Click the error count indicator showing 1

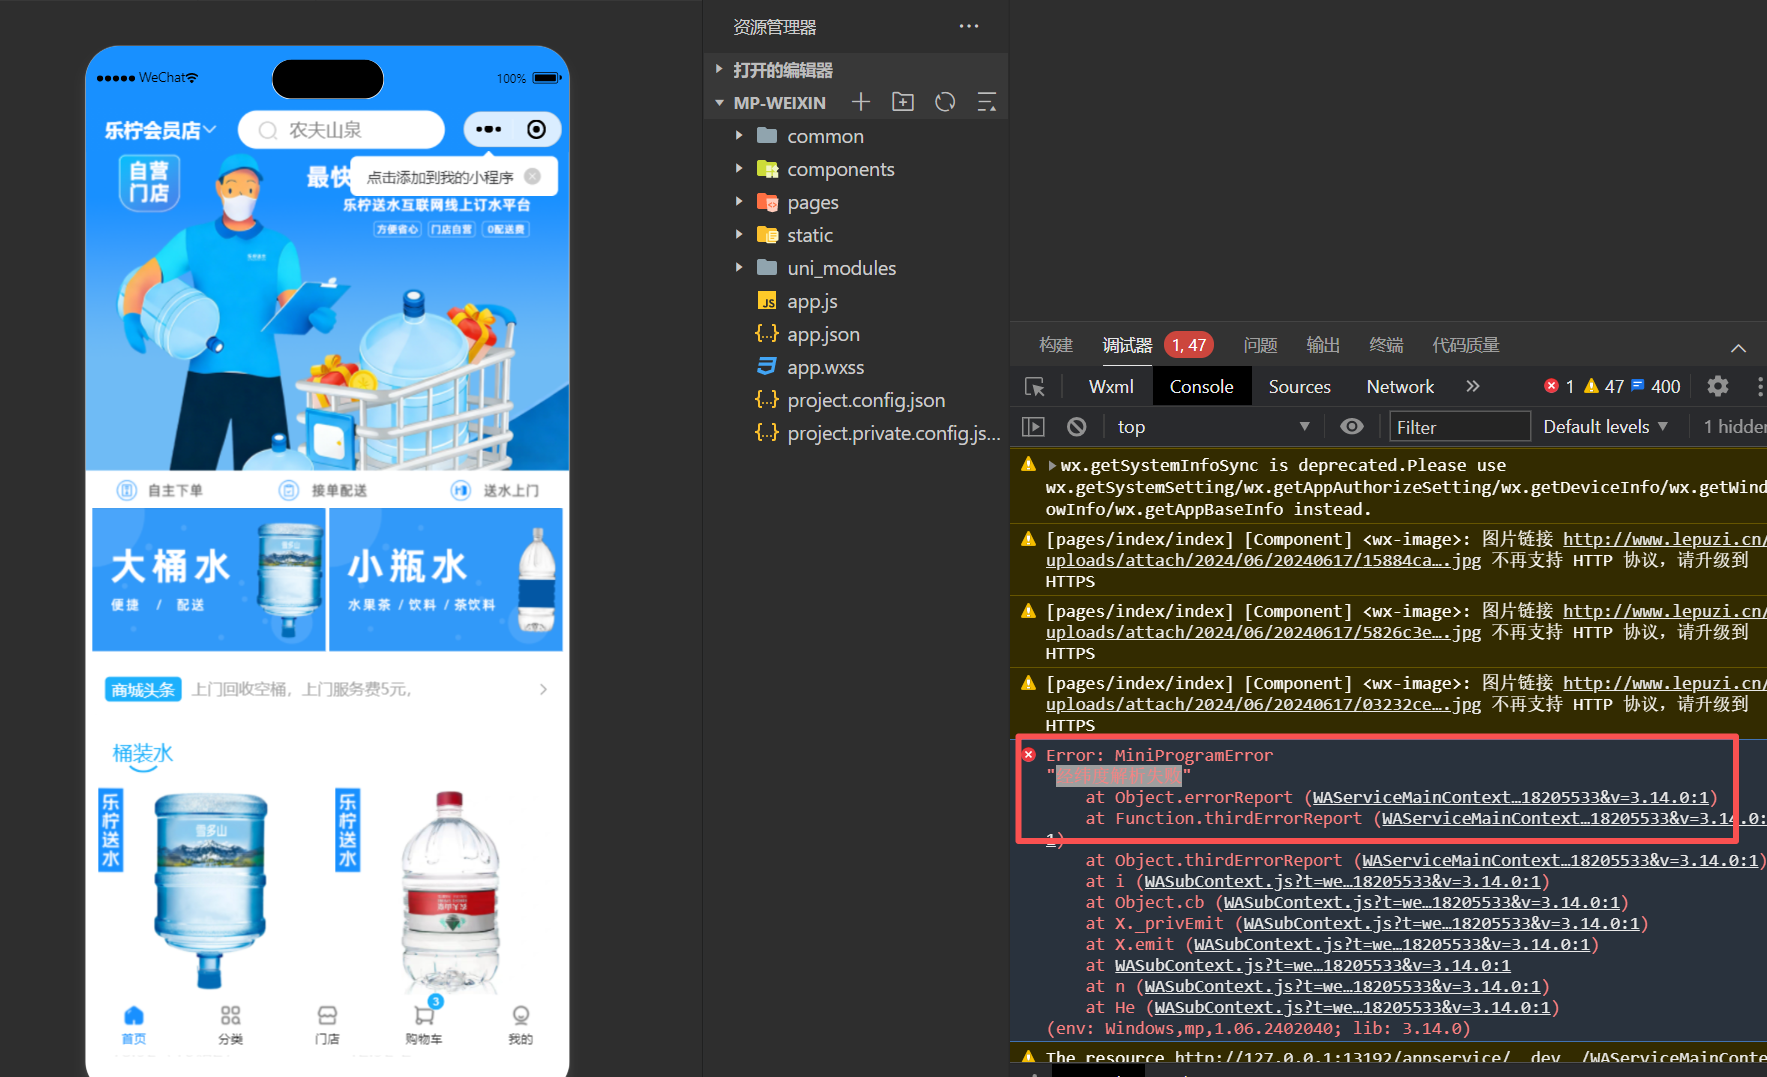pos(1559,386)
